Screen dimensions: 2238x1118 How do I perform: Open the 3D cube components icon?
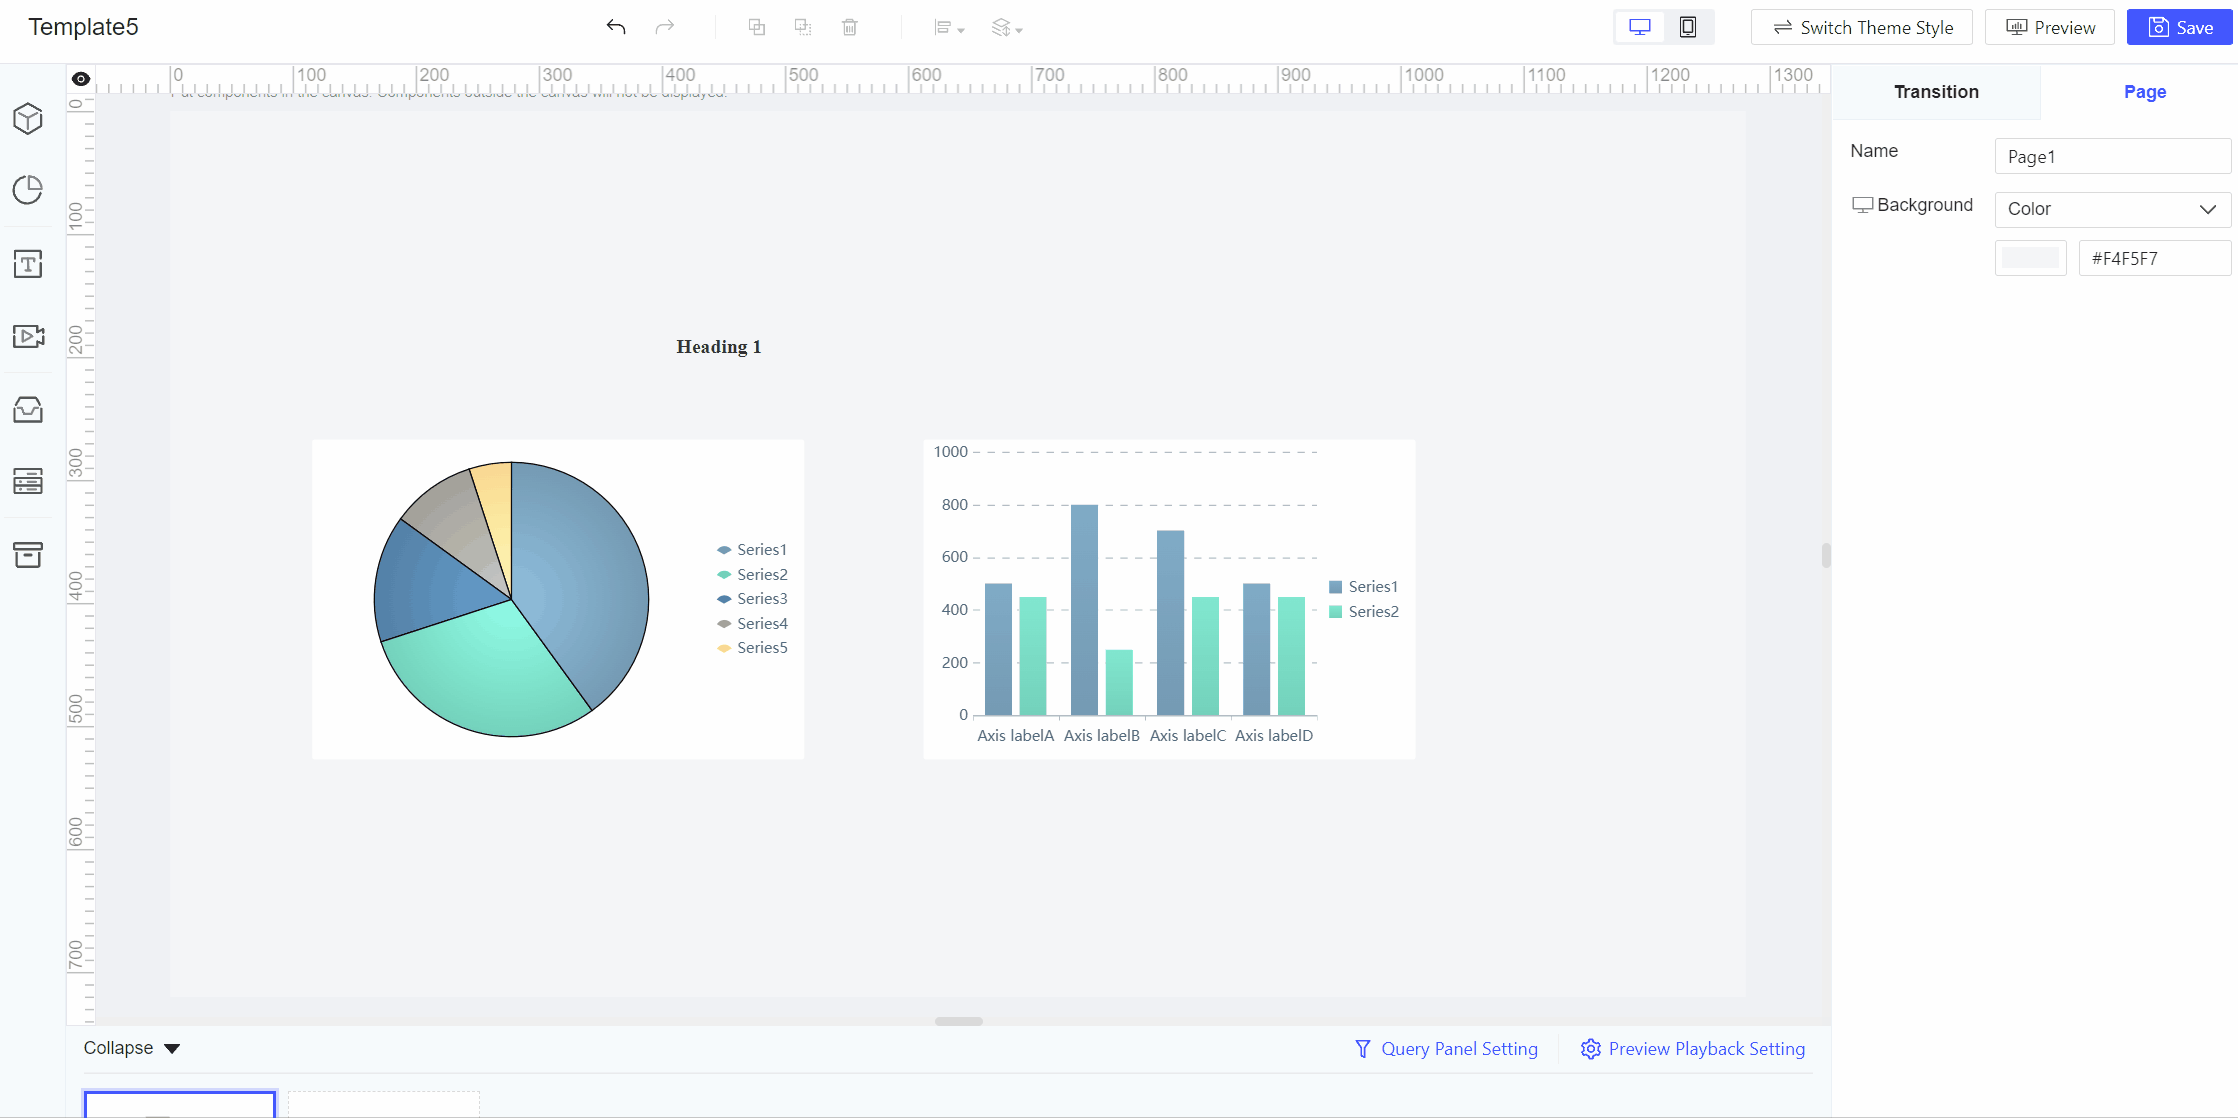[x=28, y=119]
